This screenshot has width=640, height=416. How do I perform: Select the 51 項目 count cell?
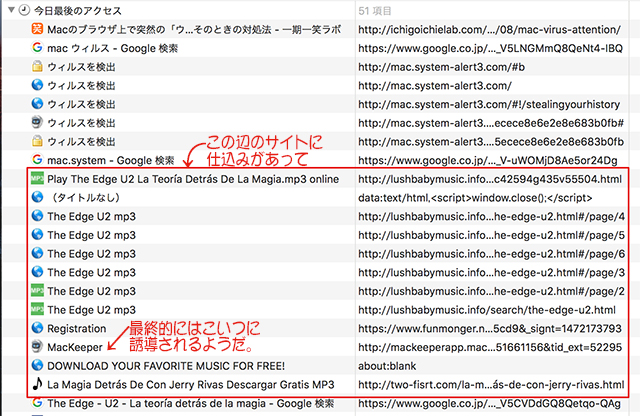[x=375, y=11]
